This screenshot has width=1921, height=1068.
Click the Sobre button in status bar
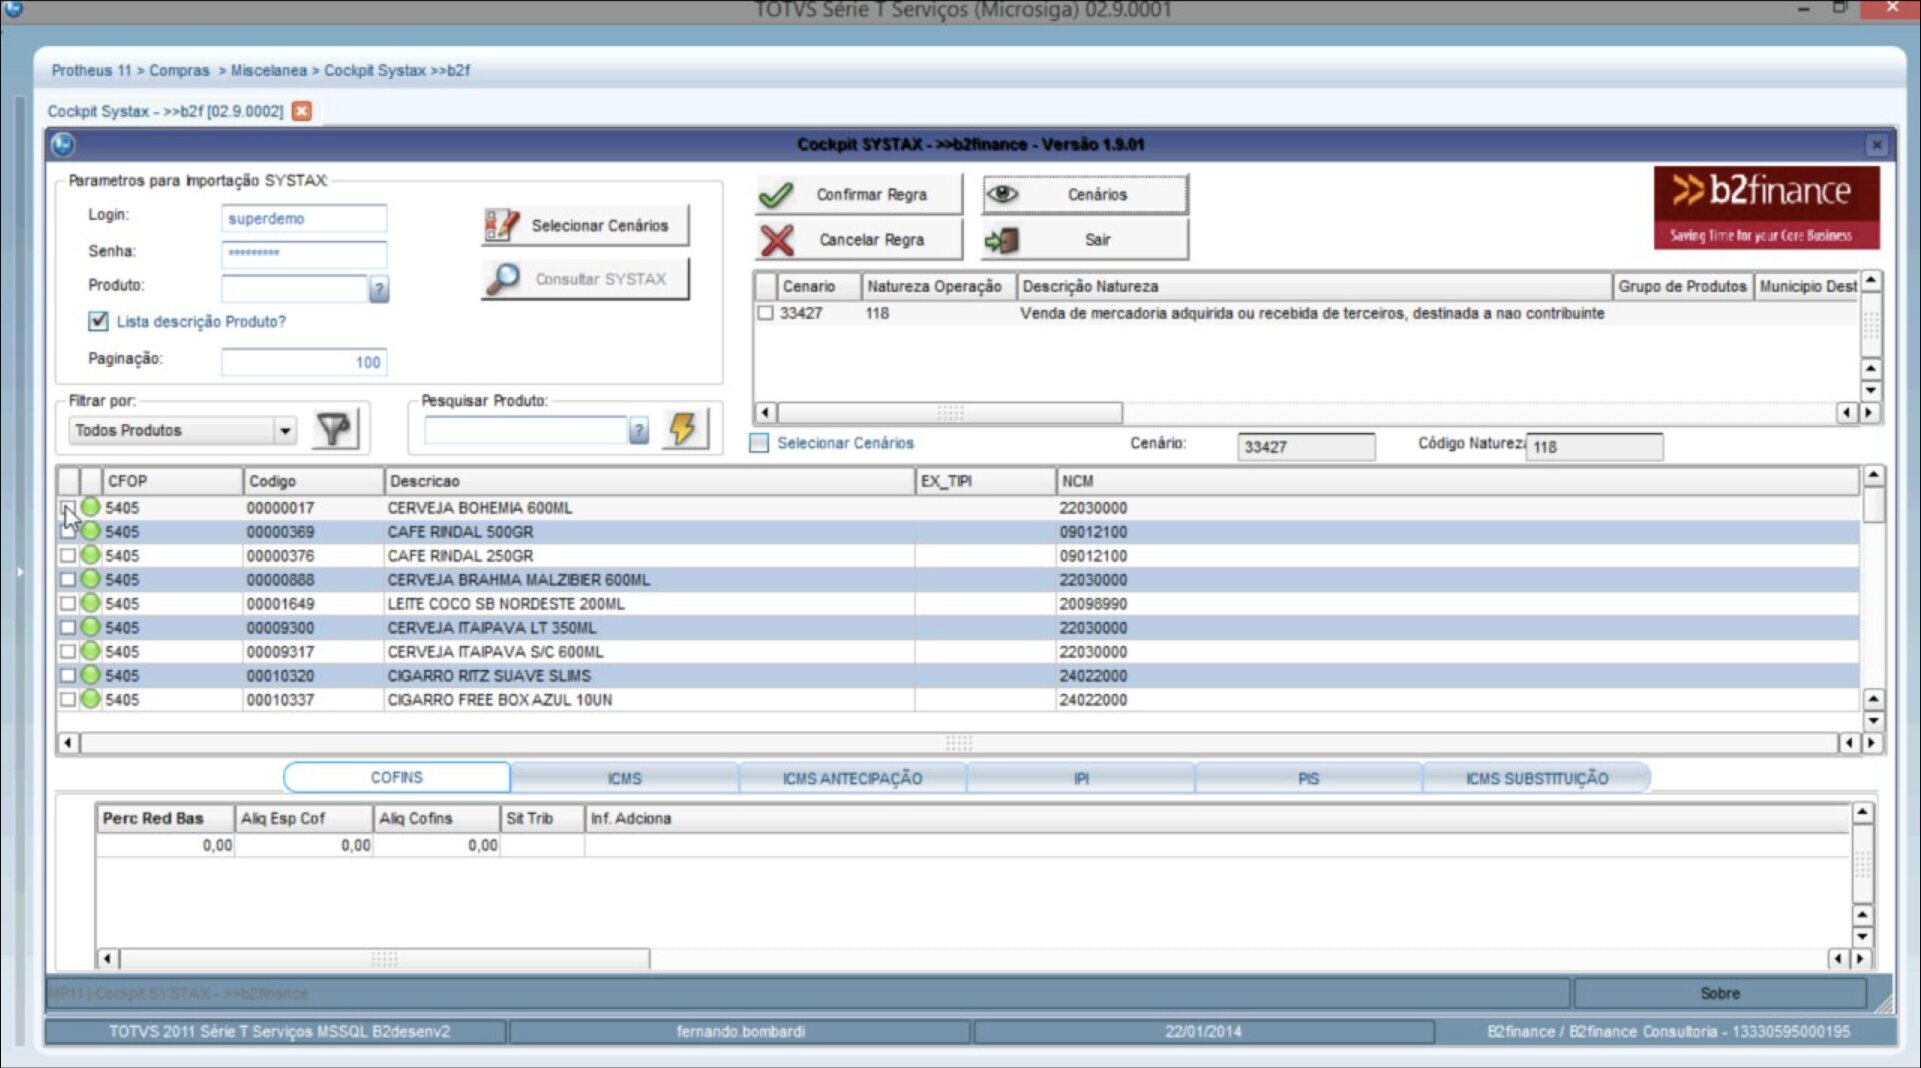click(1719, 993)
